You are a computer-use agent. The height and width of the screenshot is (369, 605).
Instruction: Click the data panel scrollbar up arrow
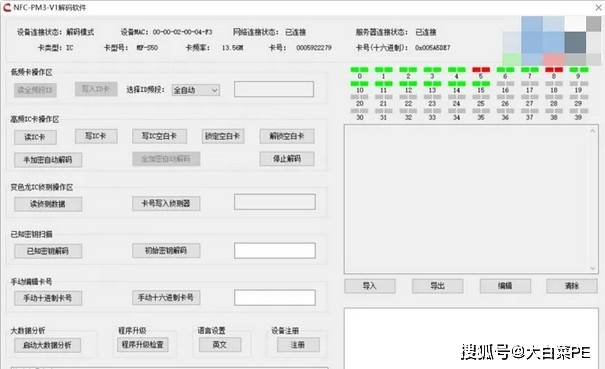coord(593,131)
